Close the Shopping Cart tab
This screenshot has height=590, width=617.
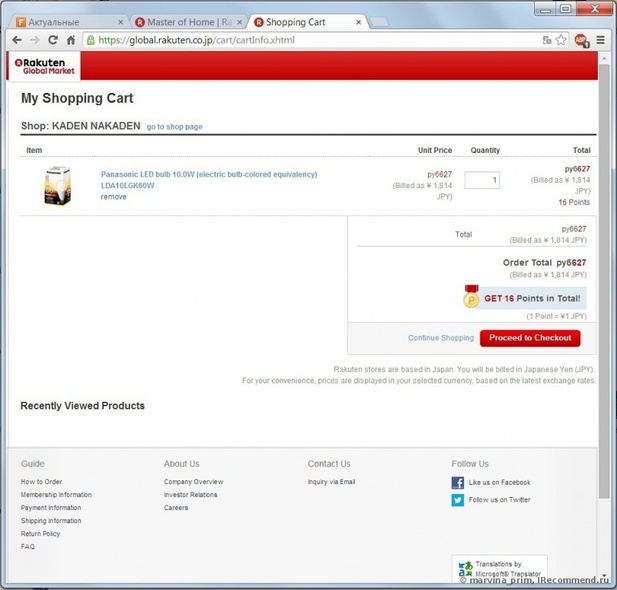(358, 22)
